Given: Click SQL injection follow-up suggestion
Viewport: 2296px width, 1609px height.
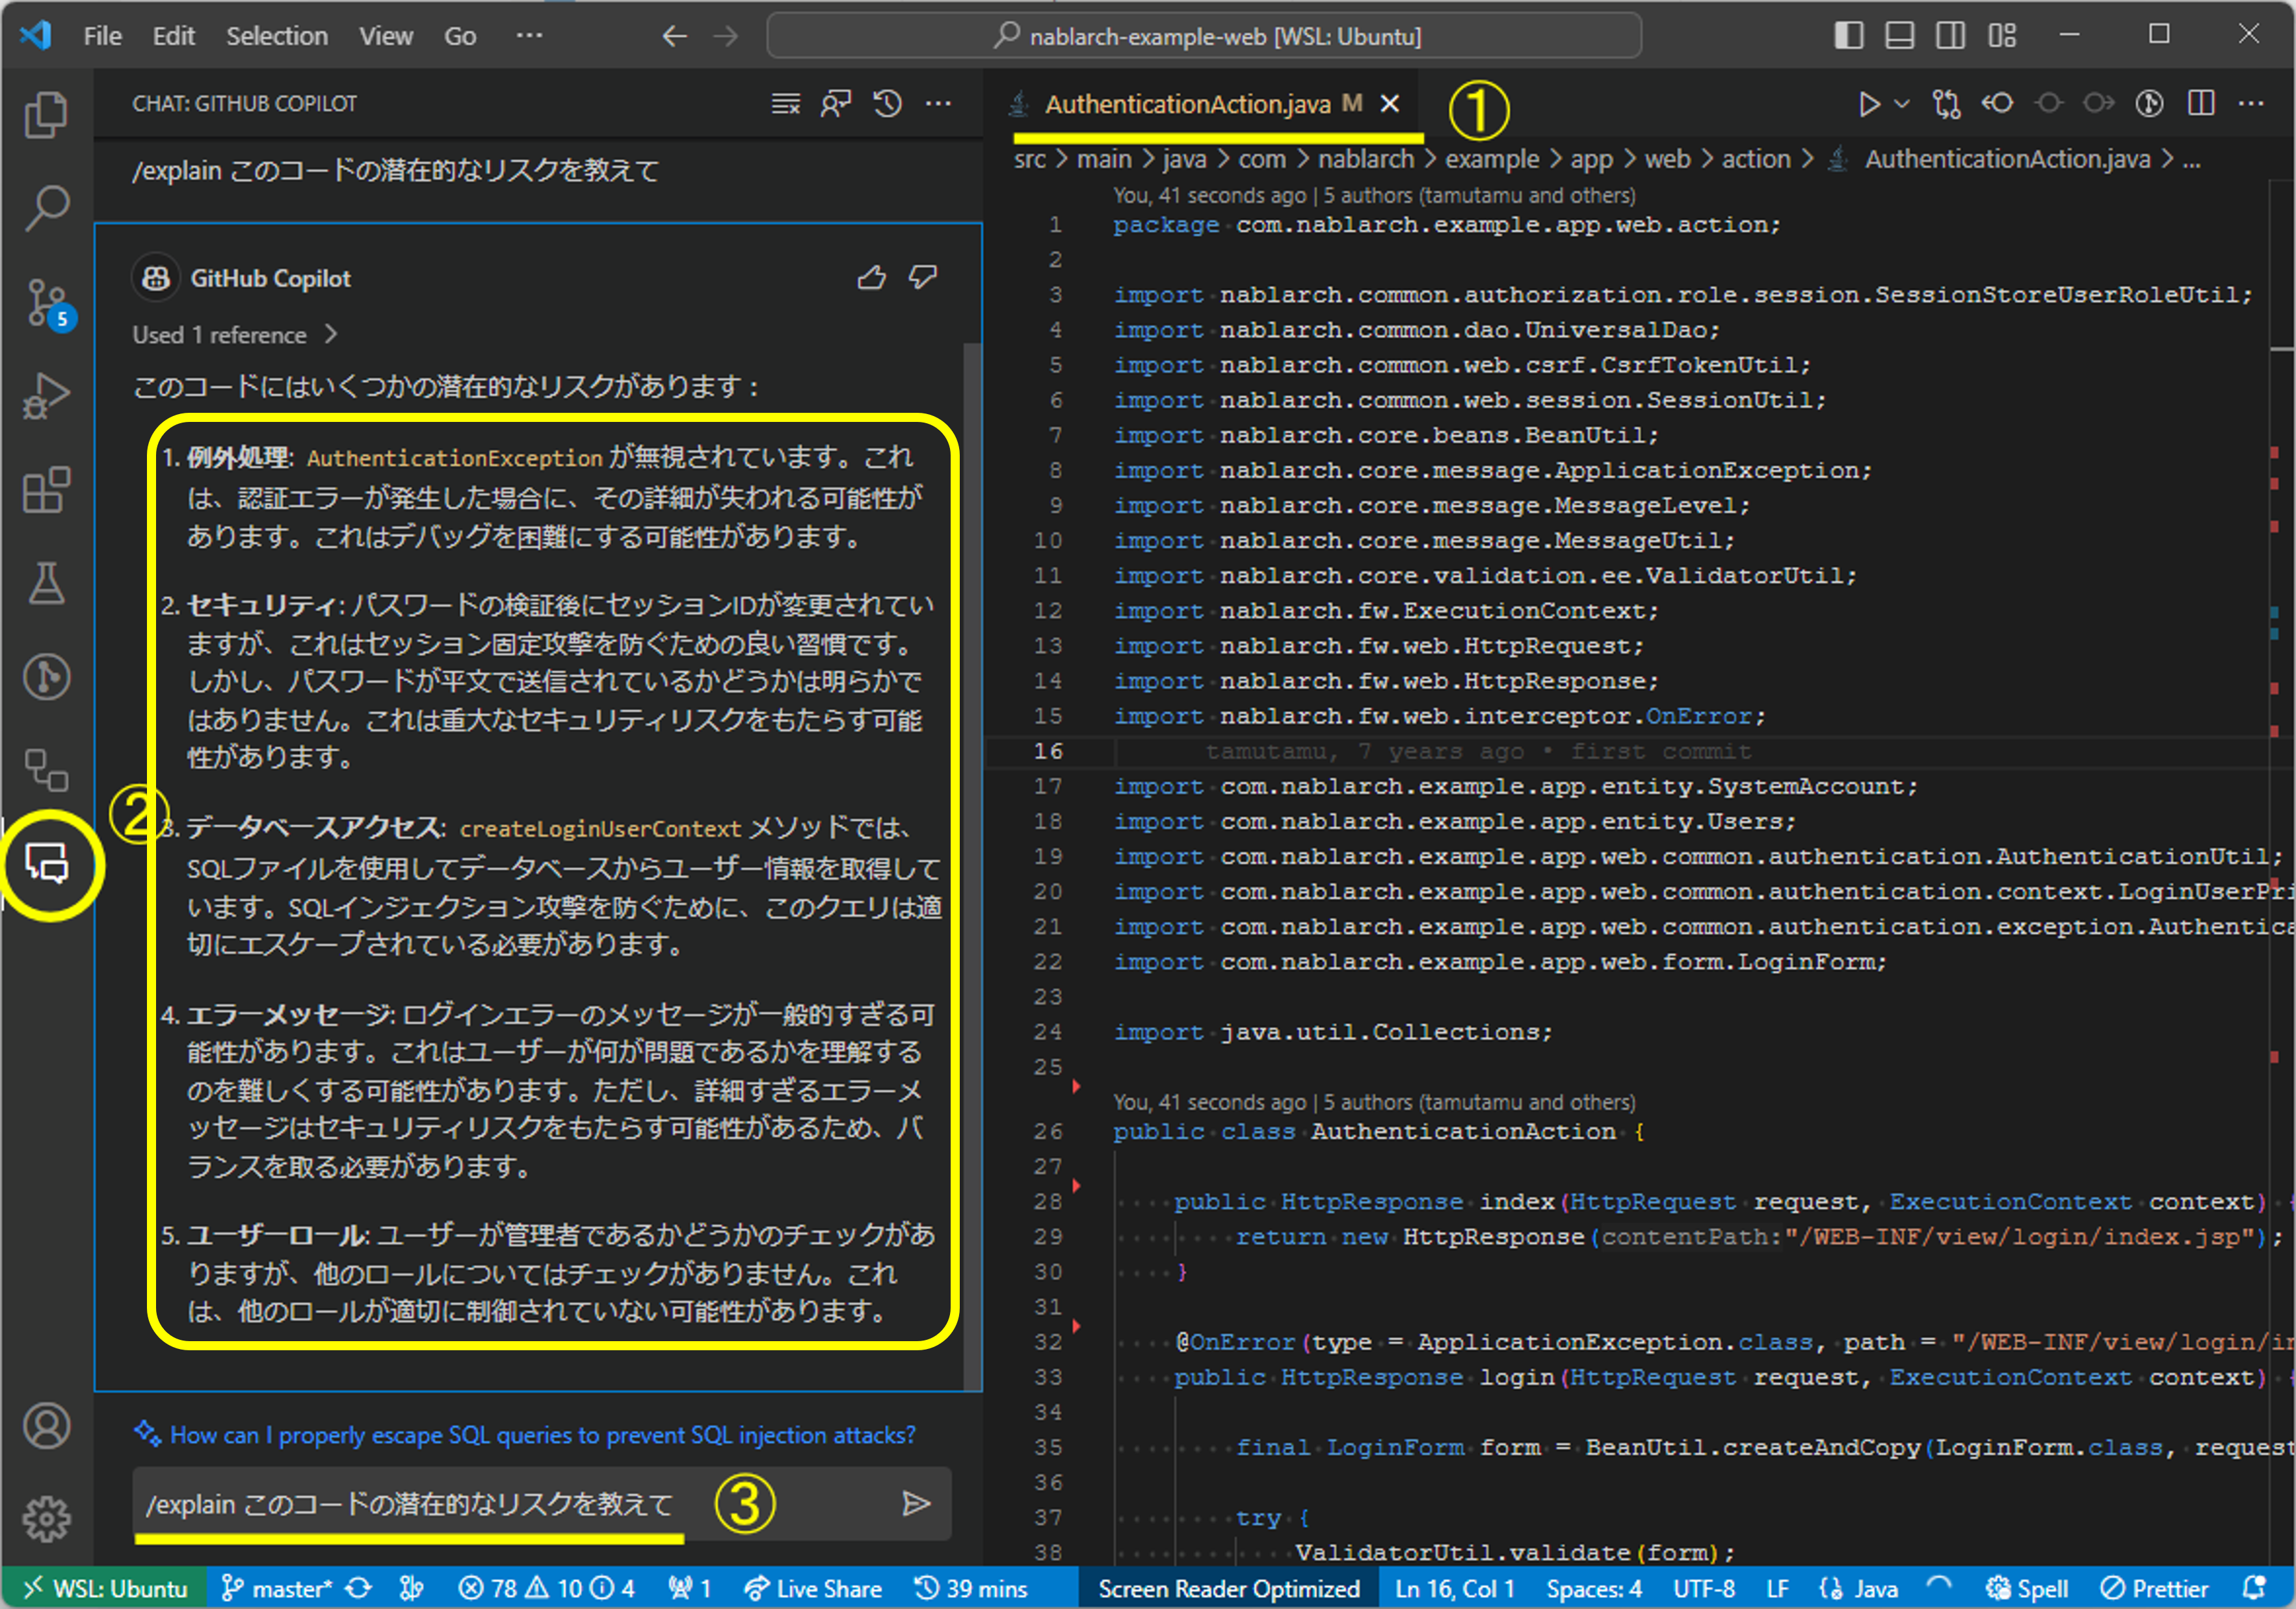Looking at the screenshot, I should pyautogui.click(x=542, y=1435).
